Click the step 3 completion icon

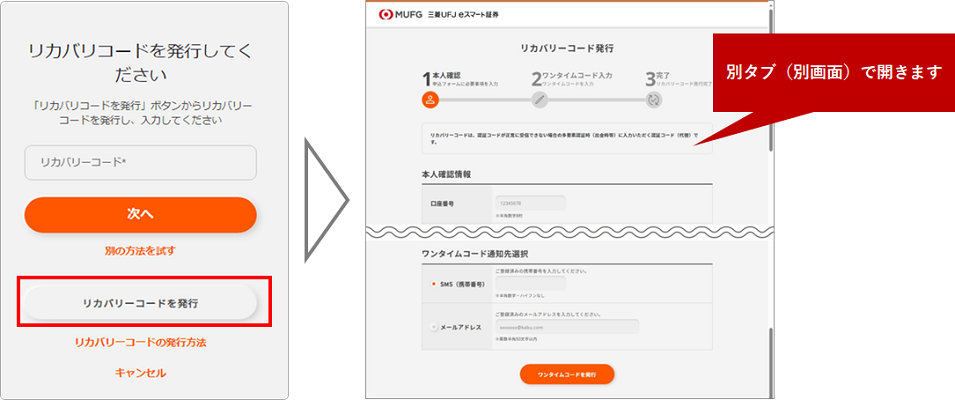pyautogui.click(x=654, y=99)
